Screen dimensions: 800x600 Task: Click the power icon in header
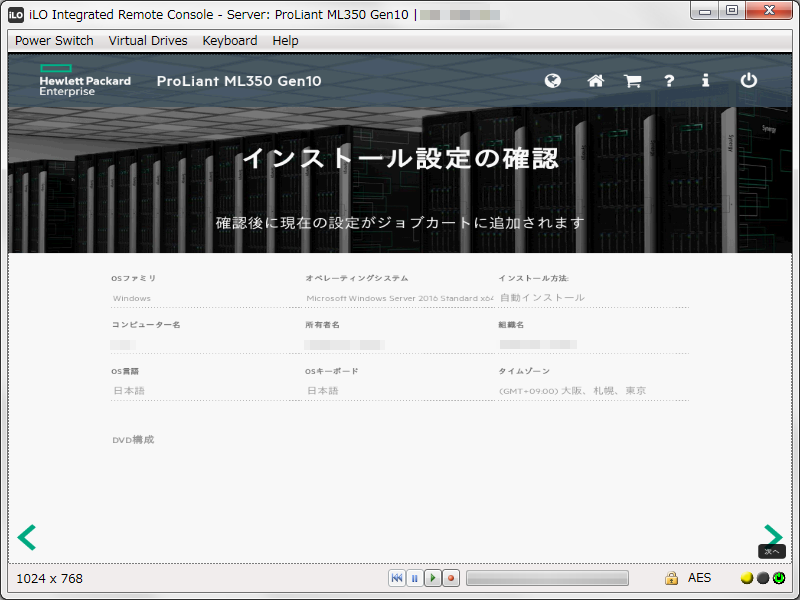click(x=748, y=80)
